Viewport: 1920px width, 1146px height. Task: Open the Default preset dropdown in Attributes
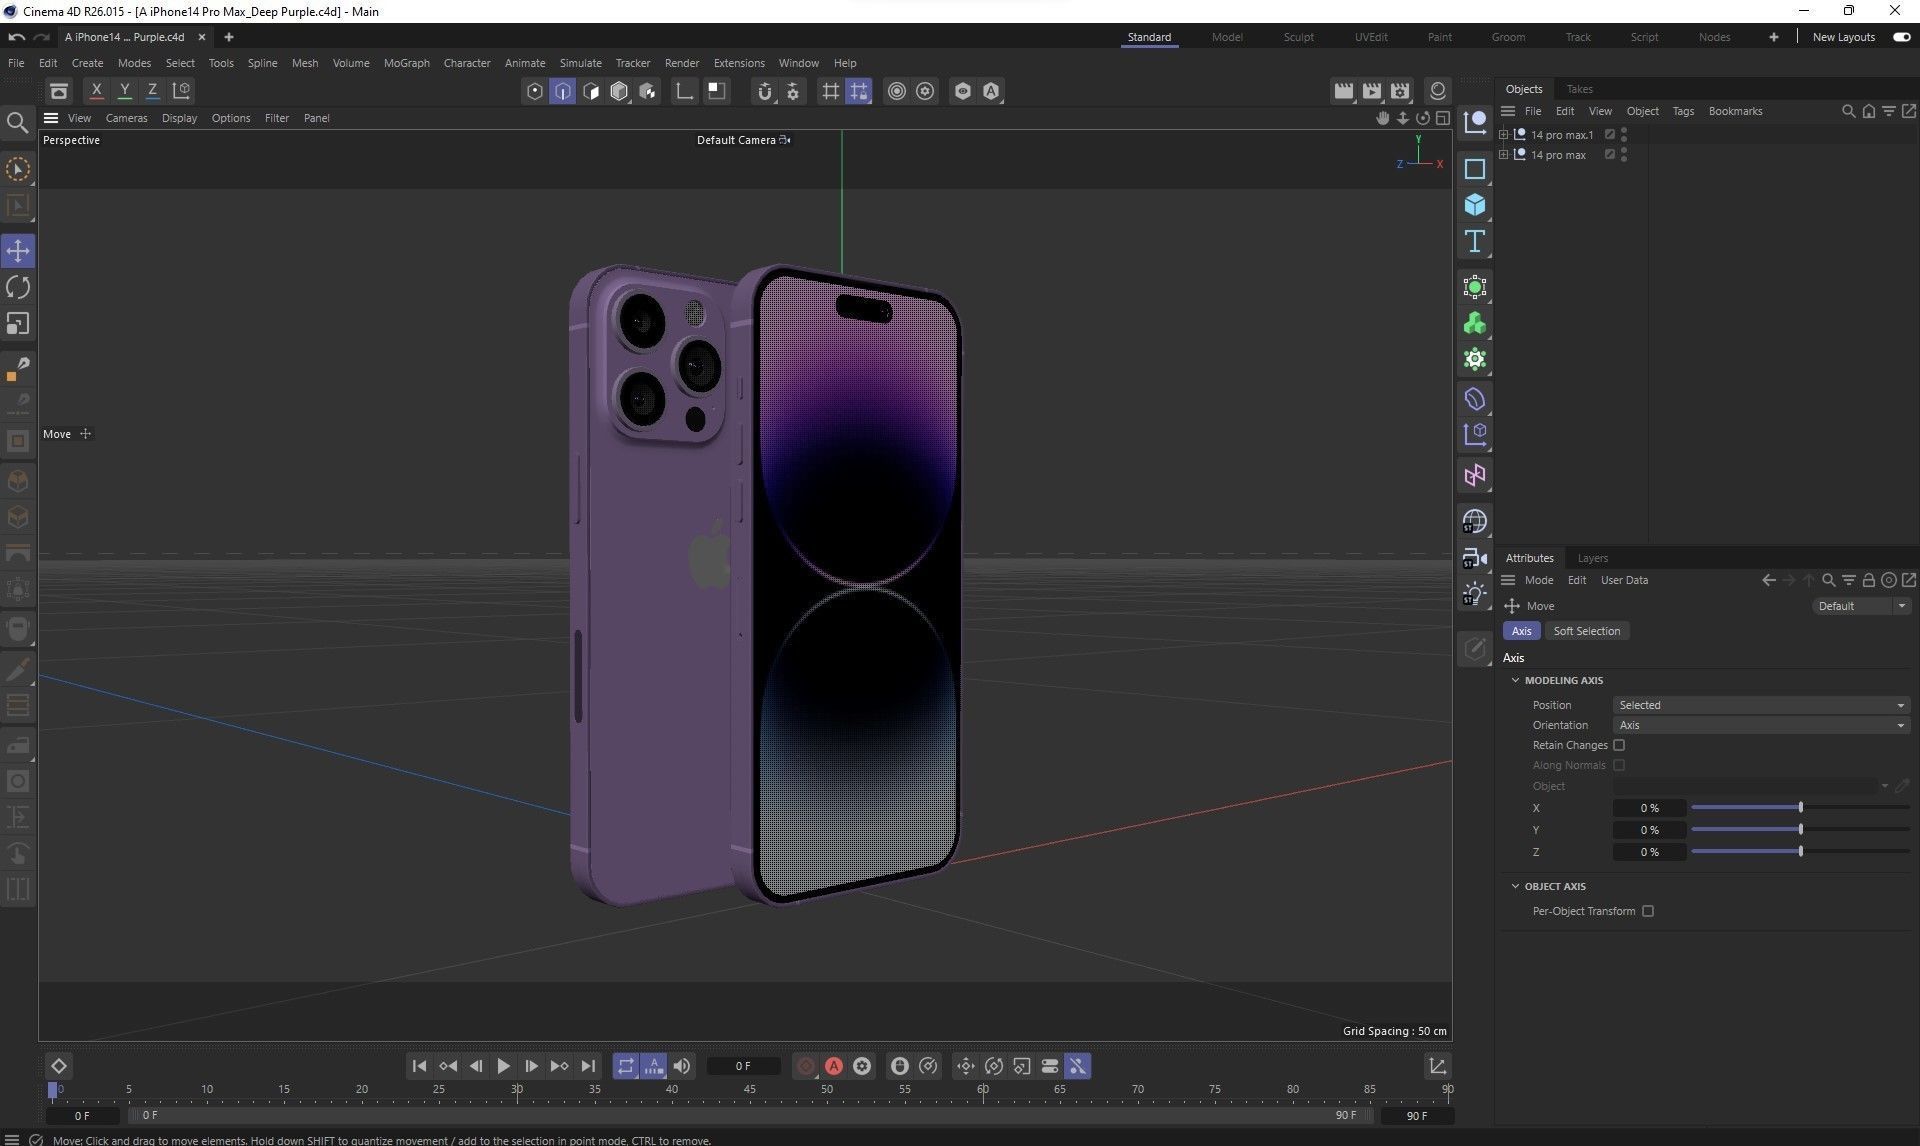[x=1861, y=606]
